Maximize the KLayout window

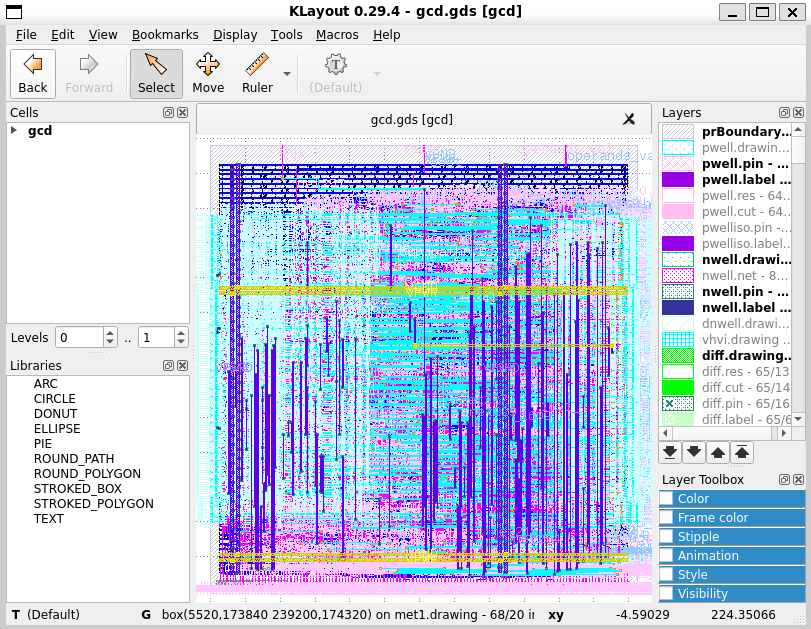[x=762, y=11]
